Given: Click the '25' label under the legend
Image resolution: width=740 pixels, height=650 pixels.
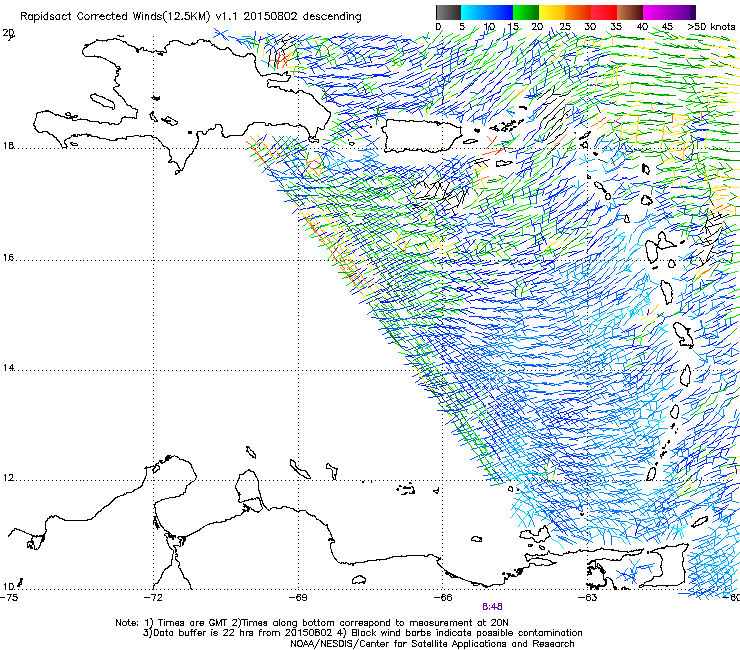Looking at the screenshot, I should tap(565, 27).
